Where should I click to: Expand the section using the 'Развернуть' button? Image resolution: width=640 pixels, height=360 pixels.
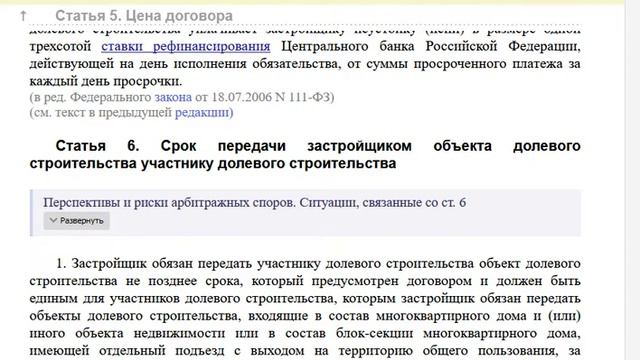coord(76,220)
